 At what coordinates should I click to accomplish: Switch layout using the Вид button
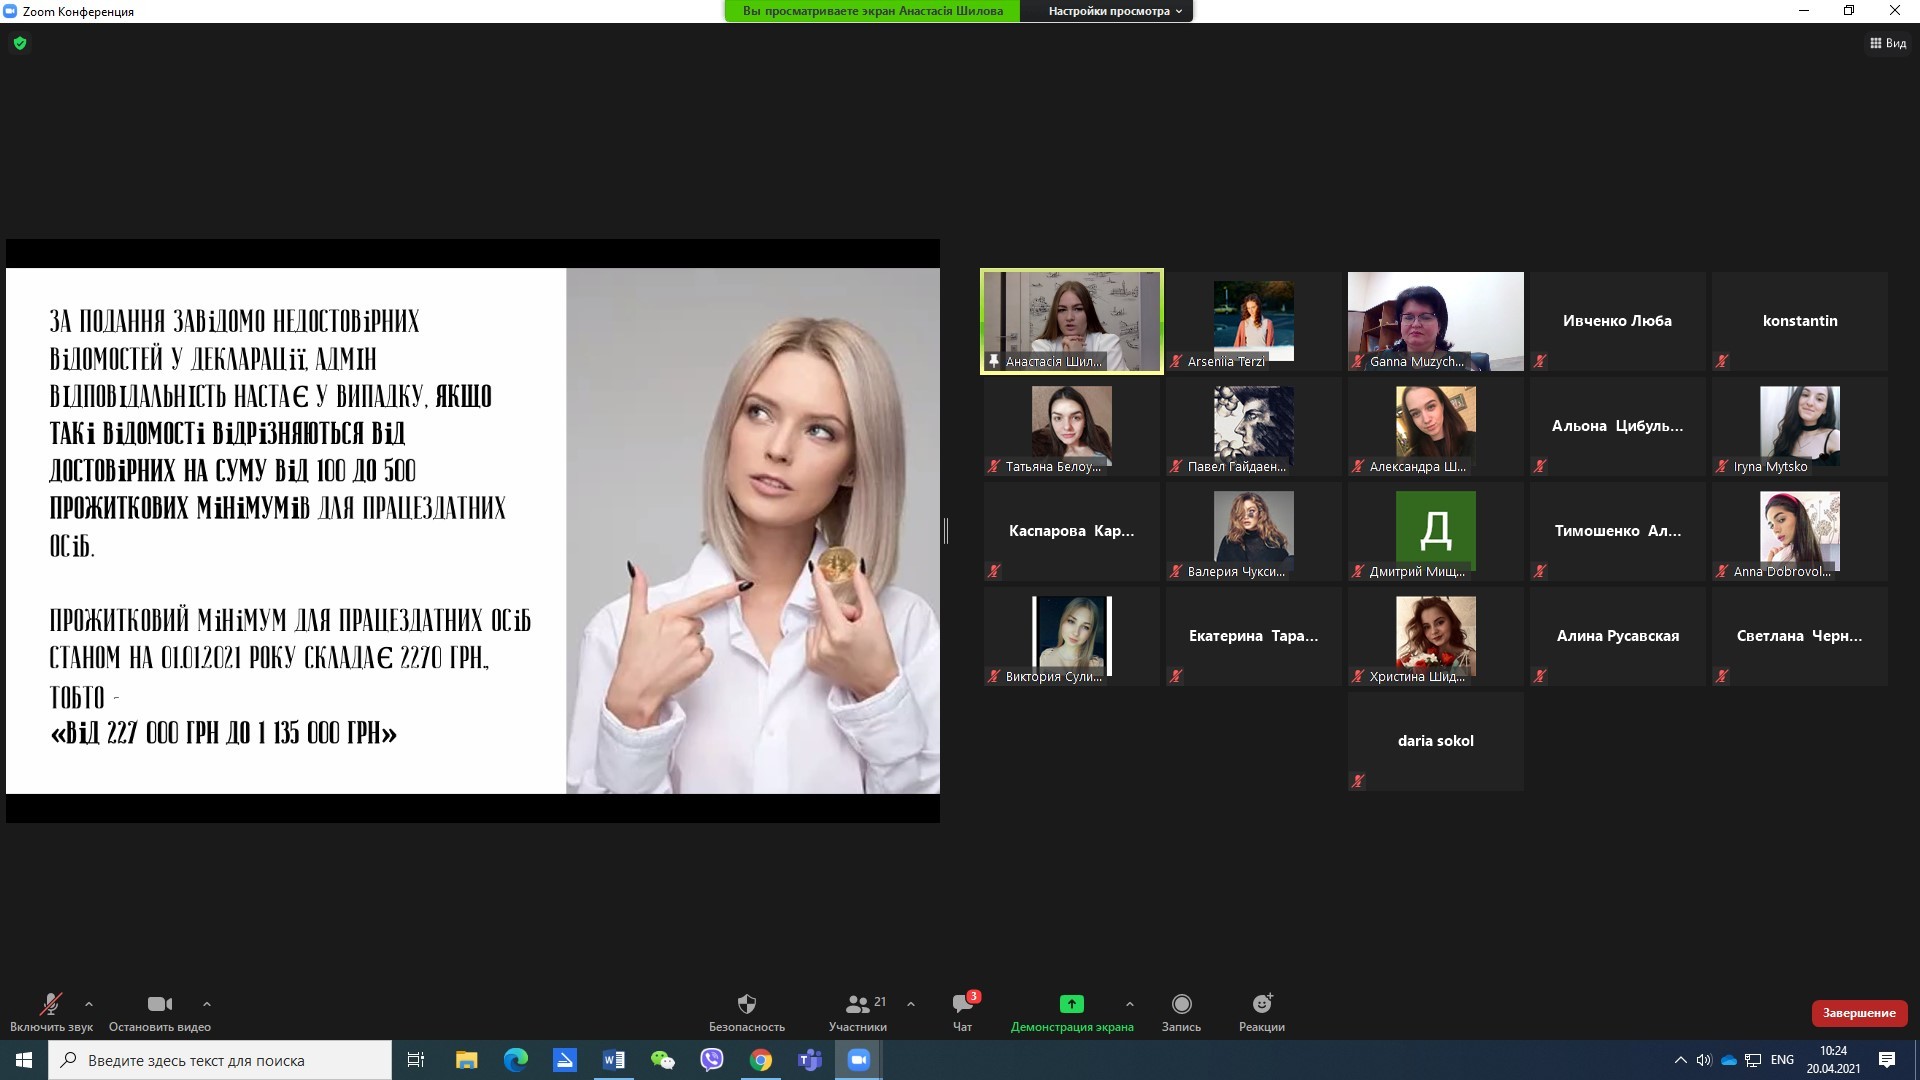pos(1888,43)
